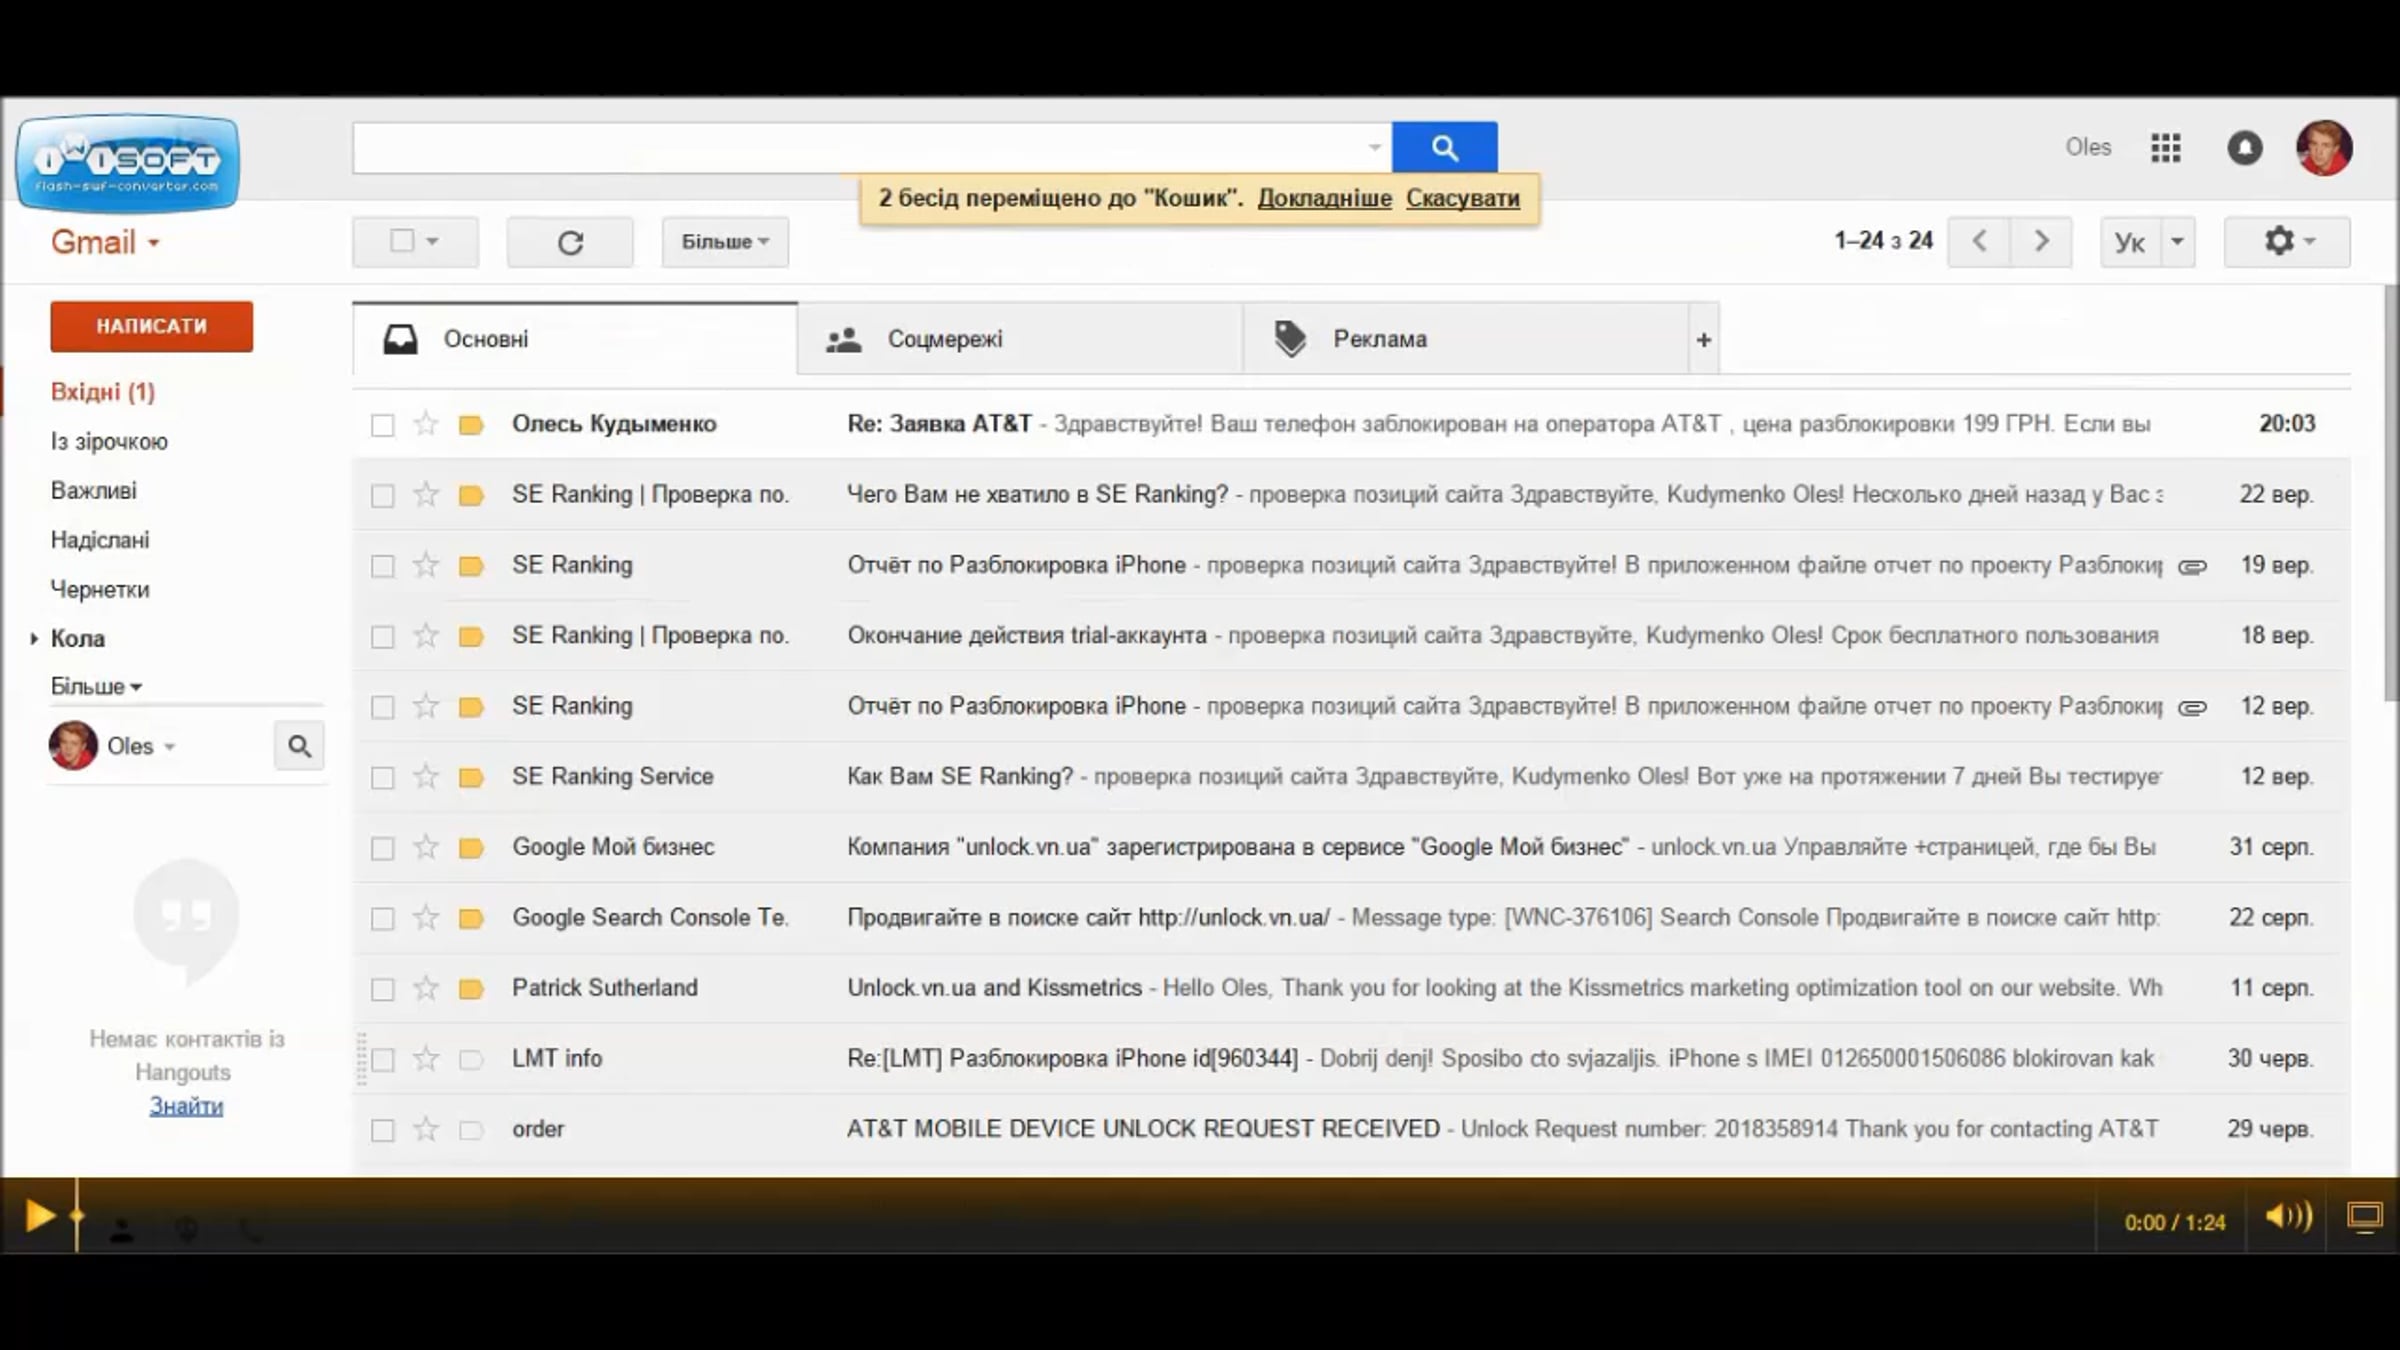Check the Patrick Sutherland email
Image resolution: width=2400 pixels, height=1350 pixels.
(x=382, y=989)
